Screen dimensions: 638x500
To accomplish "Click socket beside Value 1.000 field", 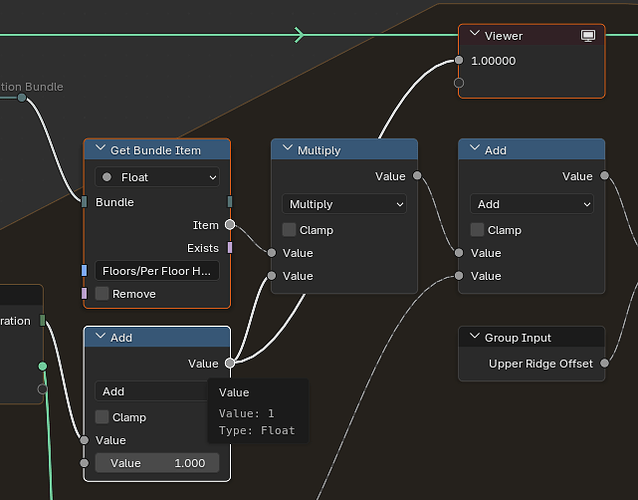I will [x=84, y=463].
